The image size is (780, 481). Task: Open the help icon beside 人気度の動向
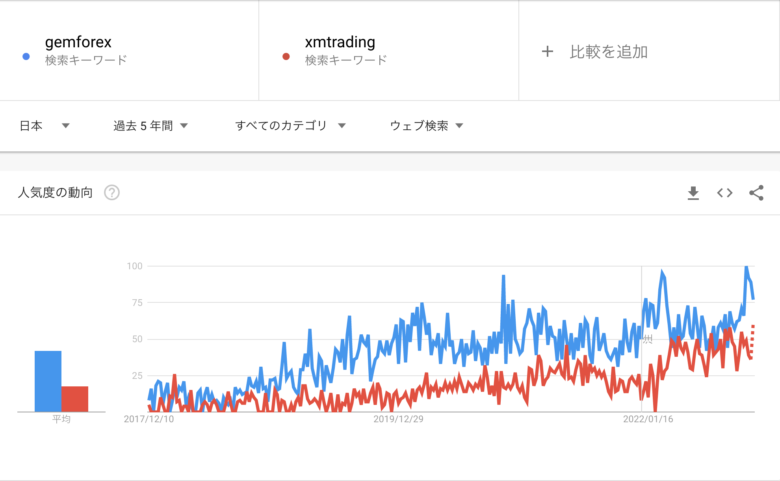coord(111,192)
